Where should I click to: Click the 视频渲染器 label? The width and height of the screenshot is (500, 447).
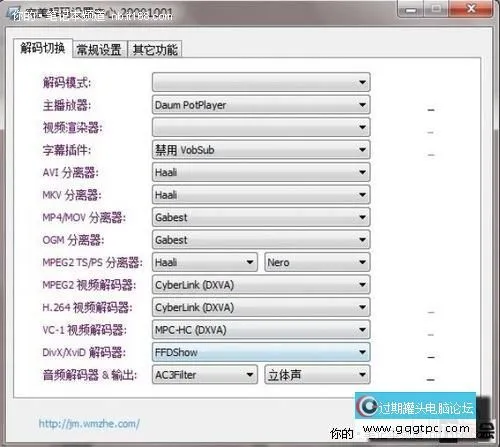(x=72, y=127)
